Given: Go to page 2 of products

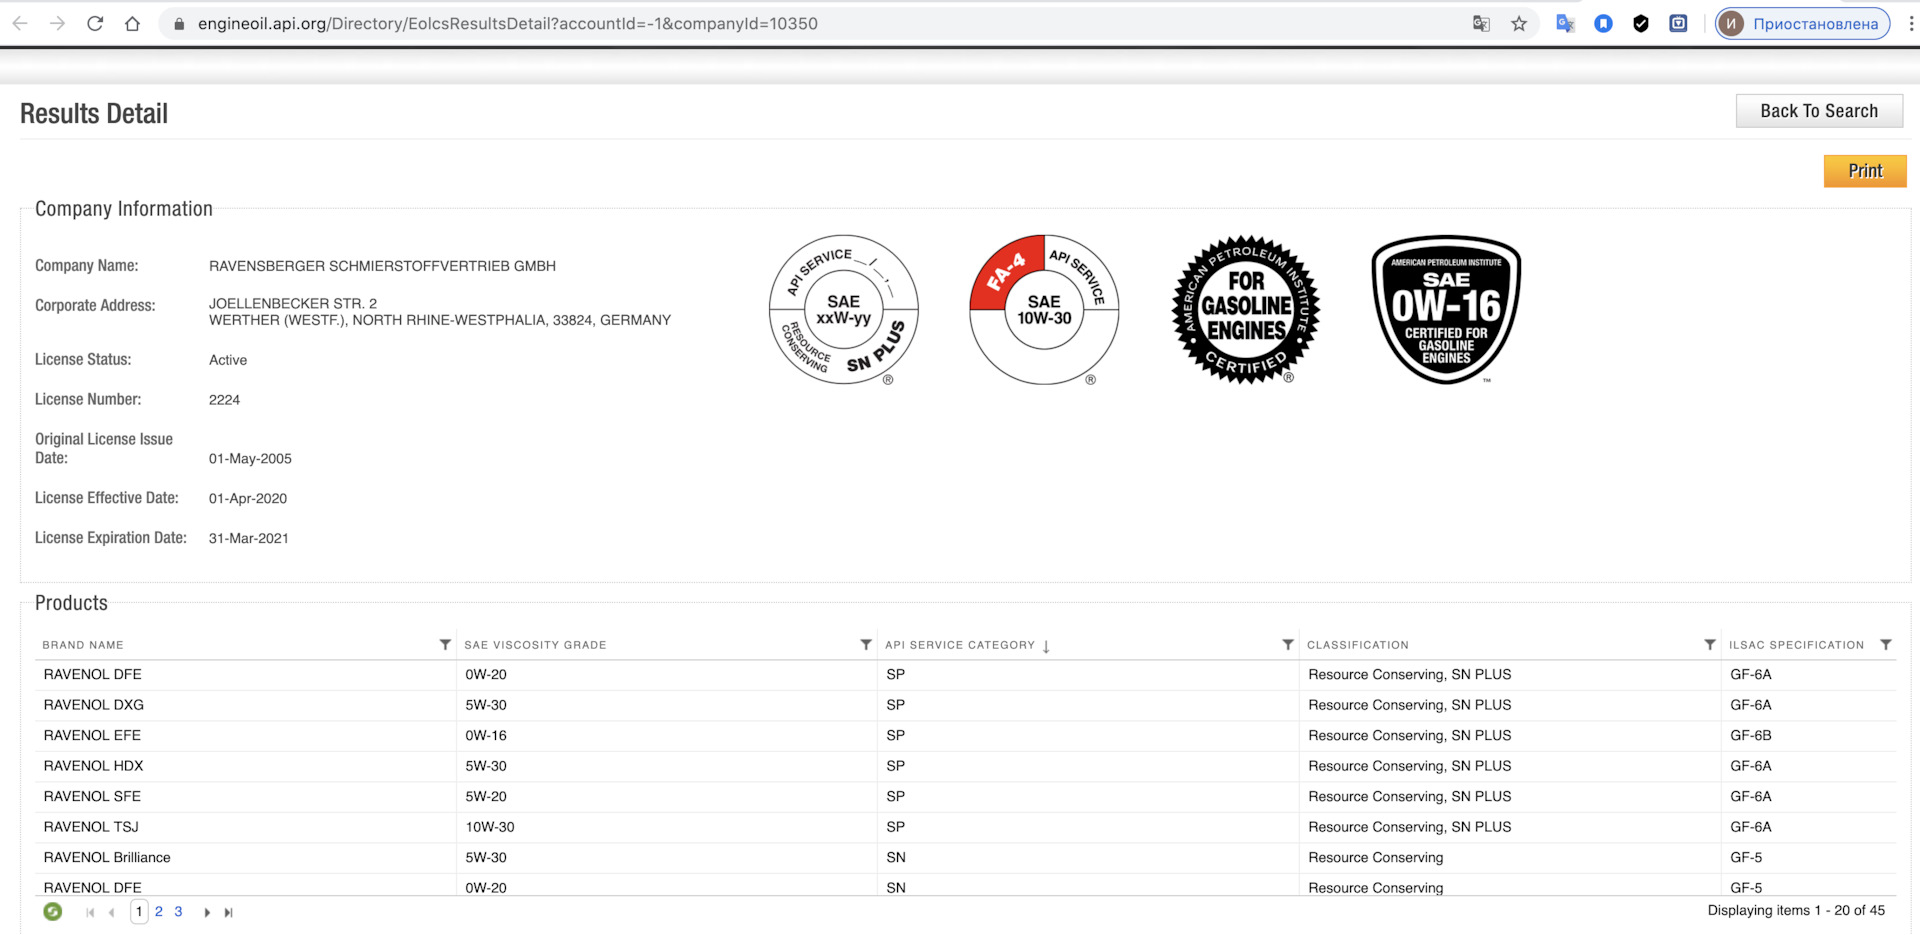Looking at the screenshot, I should (159, 911).
